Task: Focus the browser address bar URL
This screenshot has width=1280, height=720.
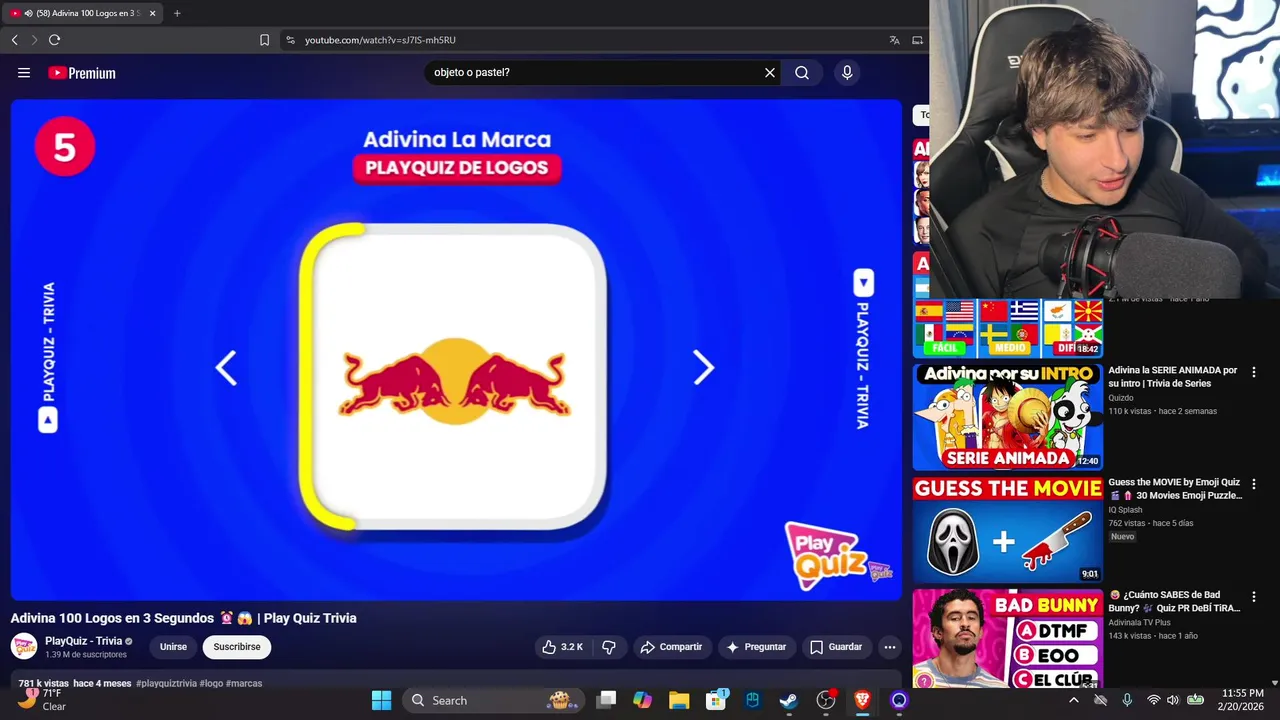Action: [x=380, y=40]
